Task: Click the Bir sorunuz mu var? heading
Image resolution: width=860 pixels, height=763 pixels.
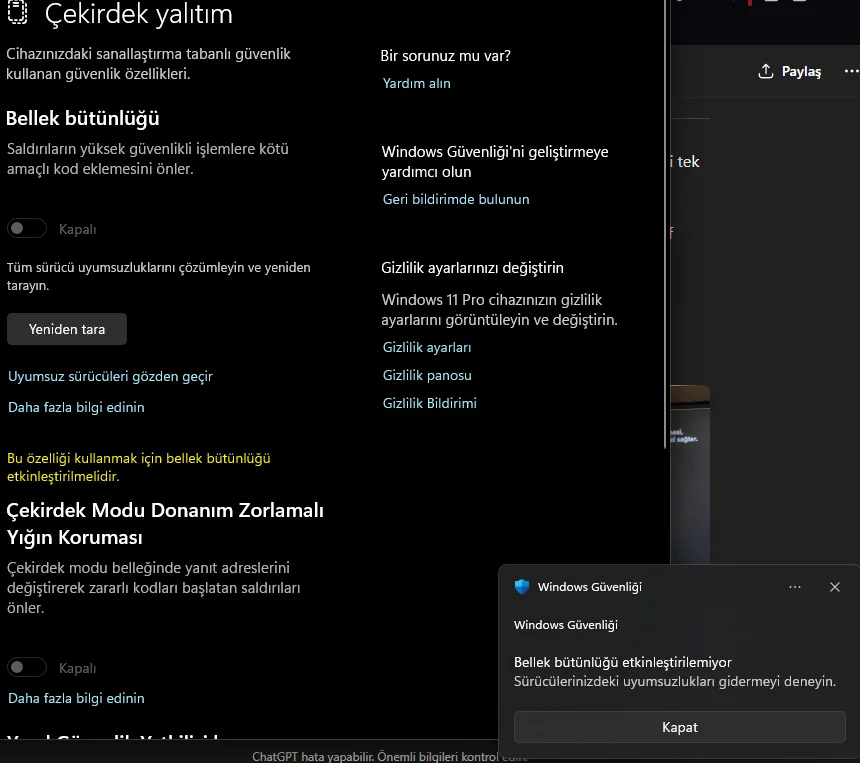Action: pos(445,56)
